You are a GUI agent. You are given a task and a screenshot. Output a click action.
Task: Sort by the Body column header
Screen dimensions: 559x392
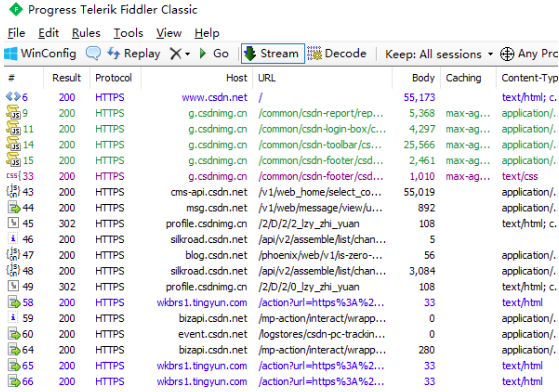417,78
